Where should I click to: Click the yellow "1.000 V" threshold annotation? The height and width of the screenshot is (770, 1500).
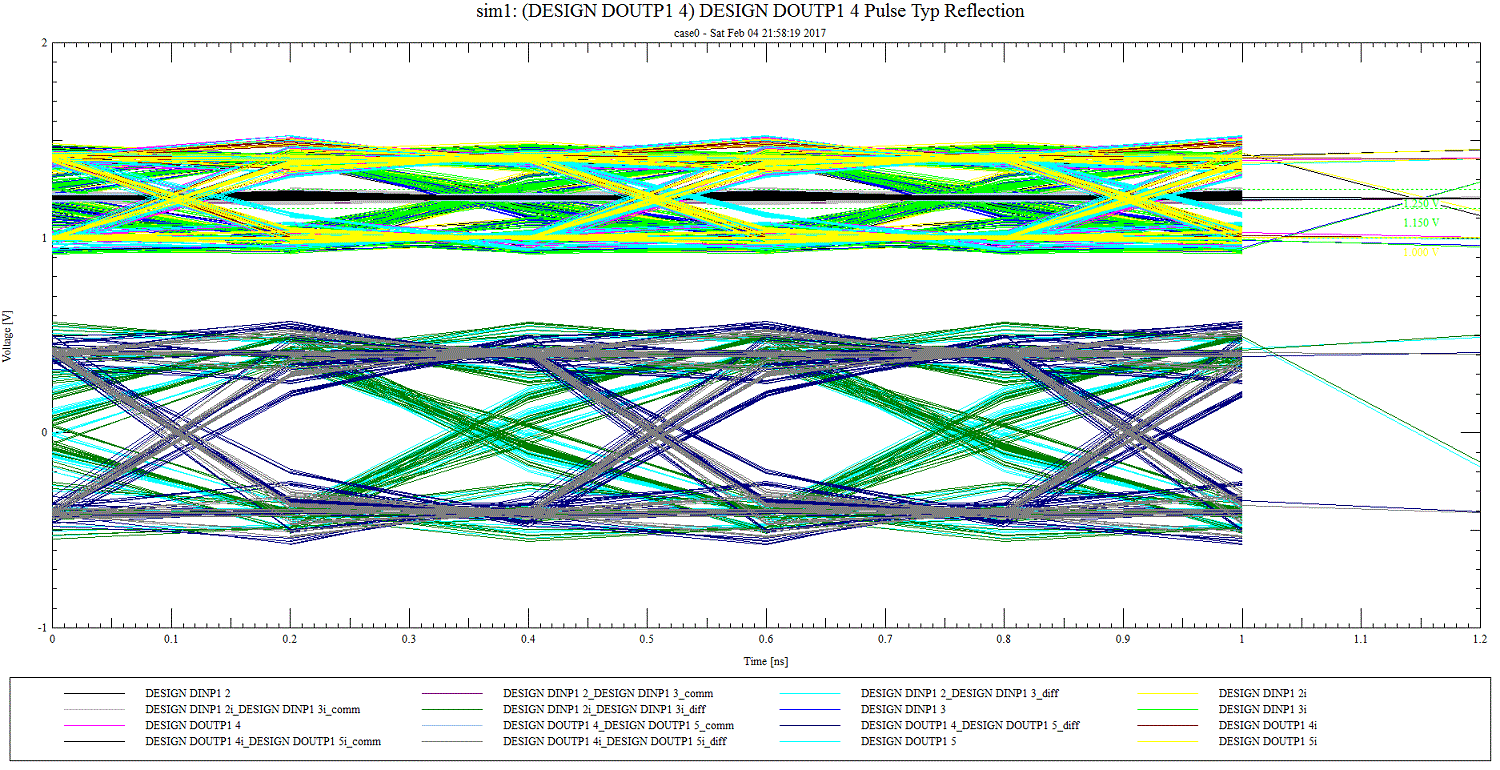point(1420,253)
